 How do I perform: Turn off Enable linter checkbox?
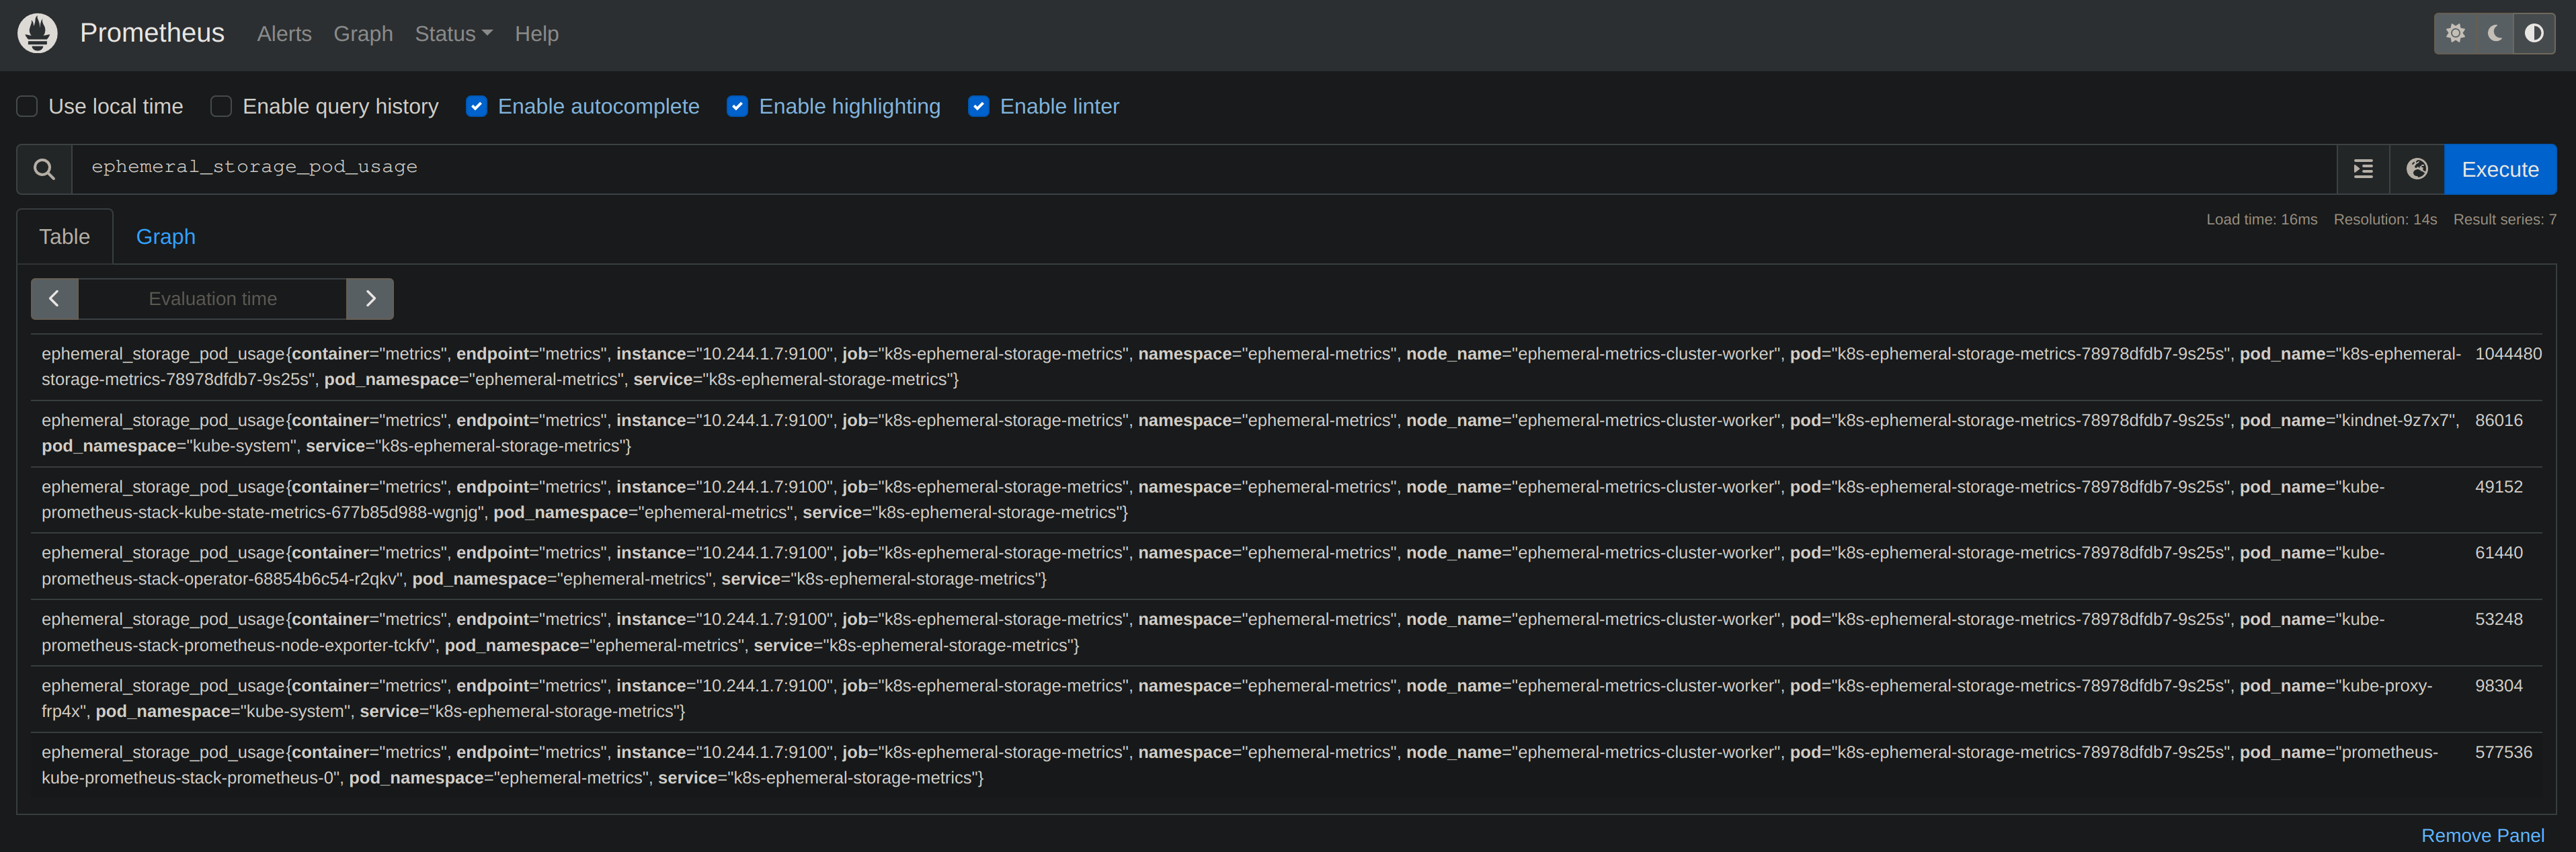pos(979,106)
